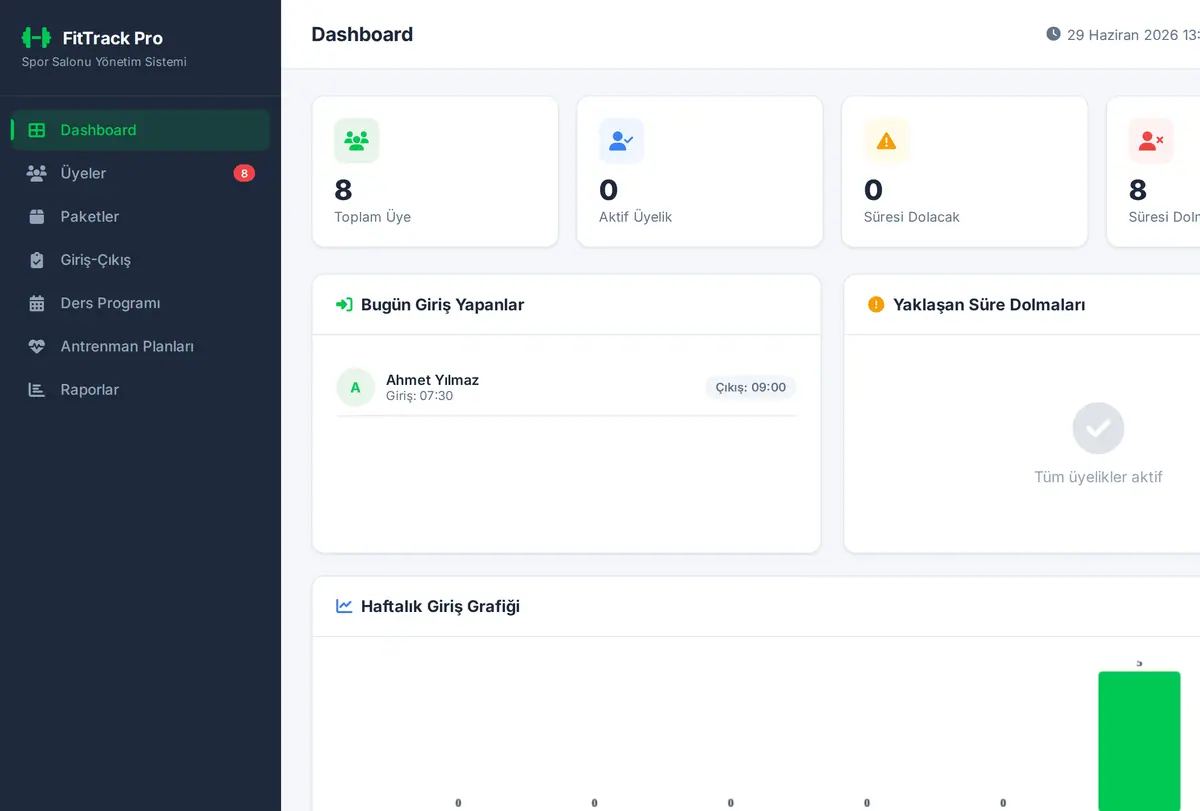Click the A avatar of Ahmet Yılmaz

click(355, 387)
